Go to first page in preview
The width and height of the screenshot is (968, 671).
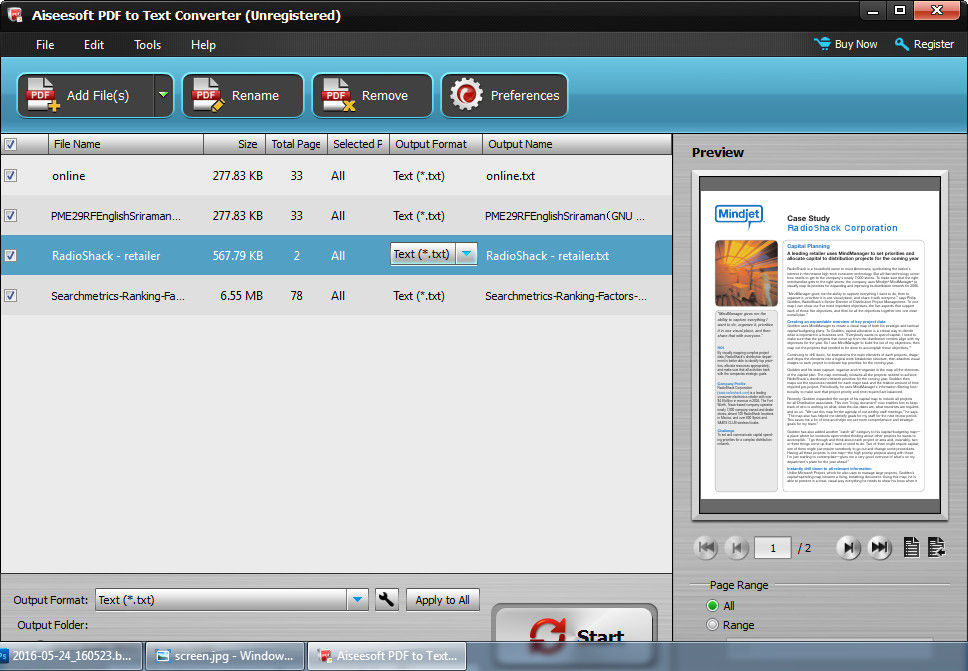707,548
